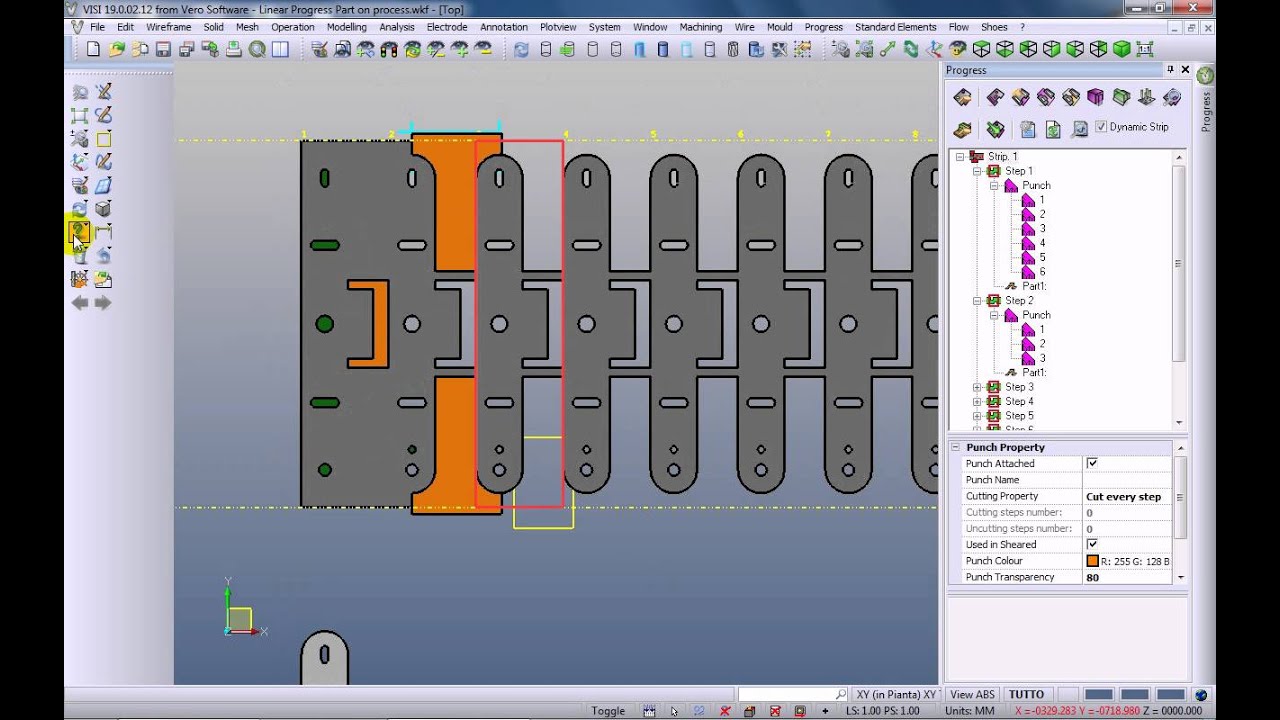This screenshot has width=1280, height=720.
Task: Open the File menu
Action: (x=97, y=27)
